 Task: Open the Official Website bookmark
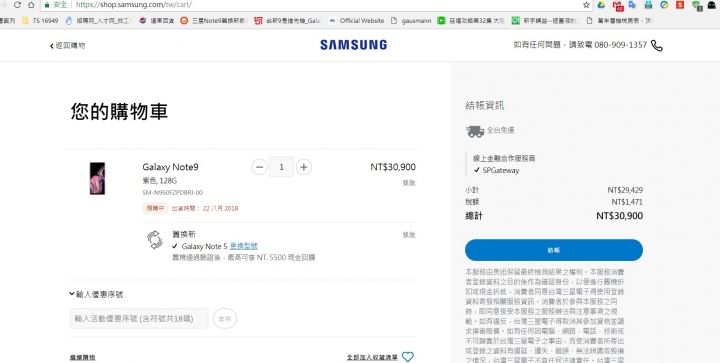(356, 21)
